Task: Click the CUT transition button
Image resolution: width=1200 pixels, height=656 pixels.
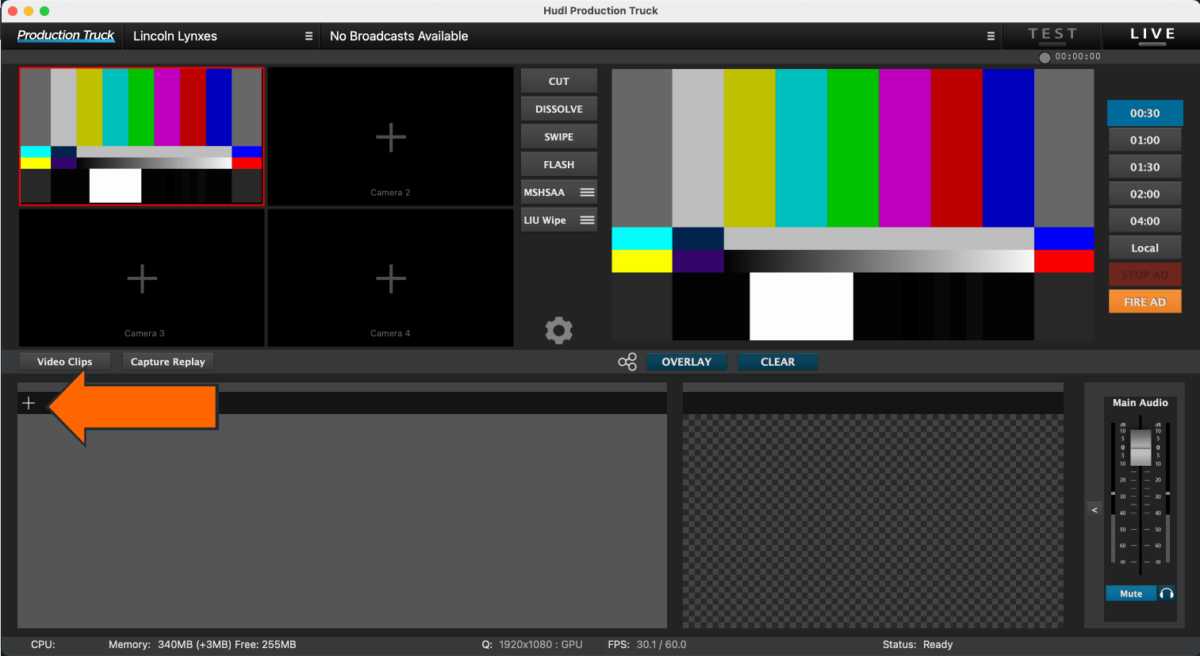Action: pos(558,80)
